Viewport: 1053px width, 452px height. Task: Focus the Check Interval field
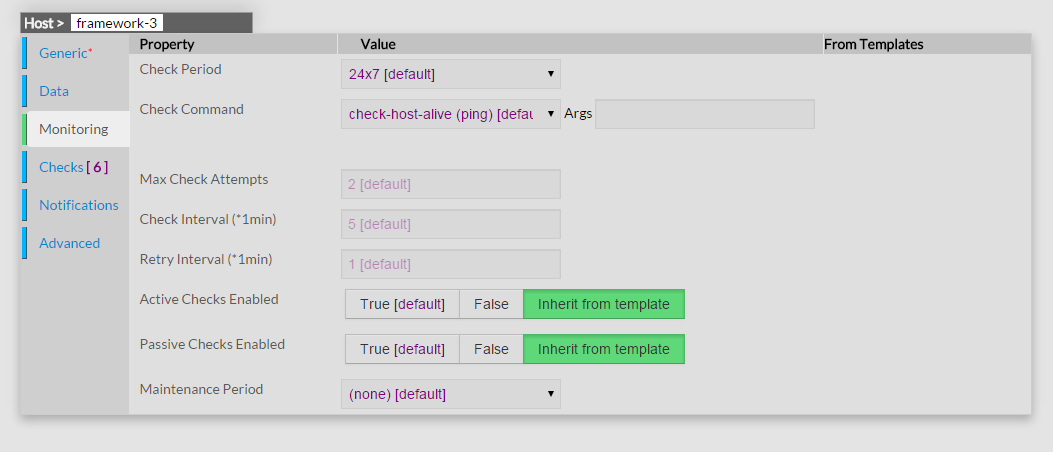[x=450, y=224]
